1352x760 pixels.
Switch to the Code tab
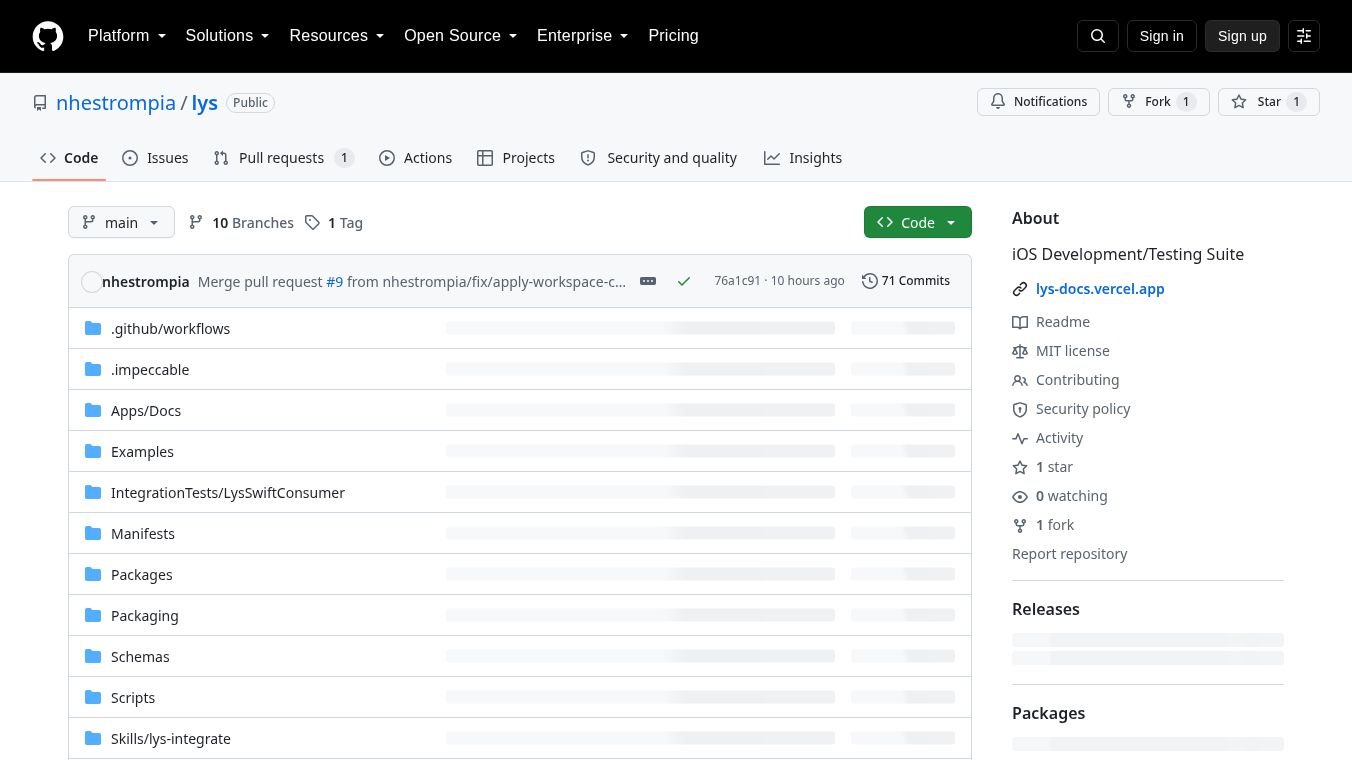[69, 158]
